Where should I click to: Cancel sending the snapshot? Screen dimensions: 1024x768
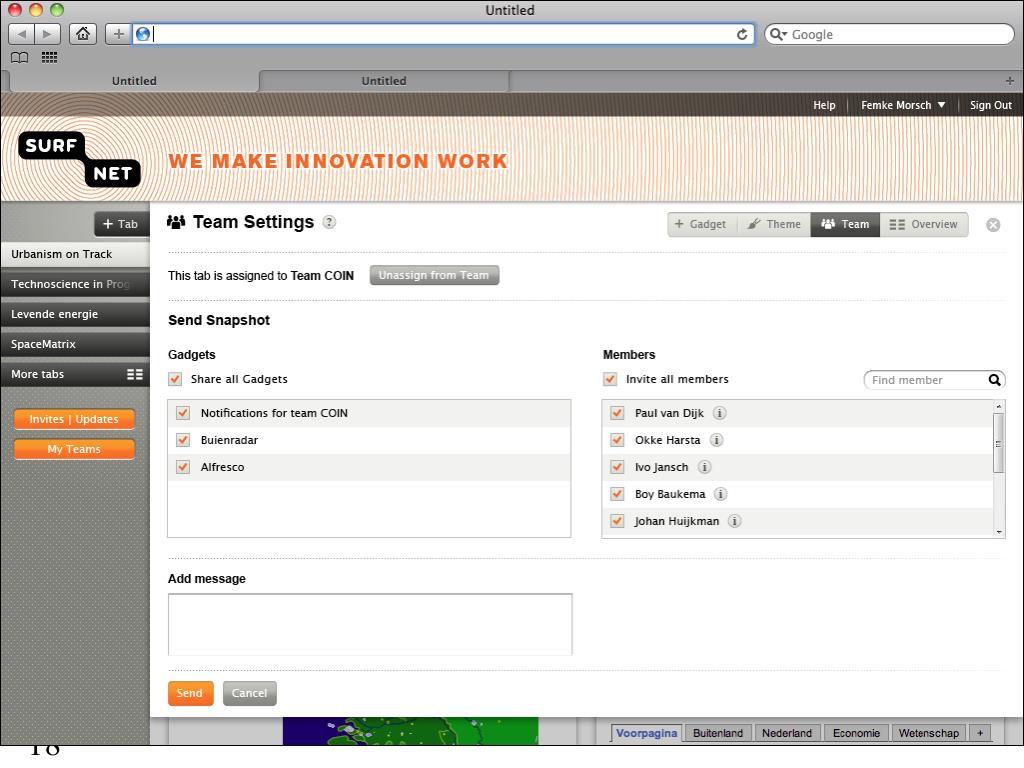[x=249, y=693]
